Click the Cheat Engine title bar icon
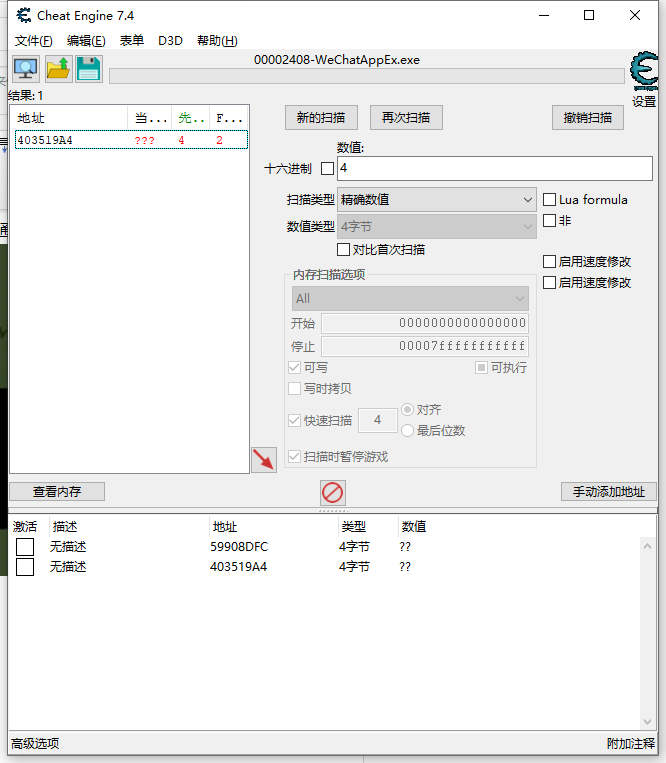 point(23,16)
